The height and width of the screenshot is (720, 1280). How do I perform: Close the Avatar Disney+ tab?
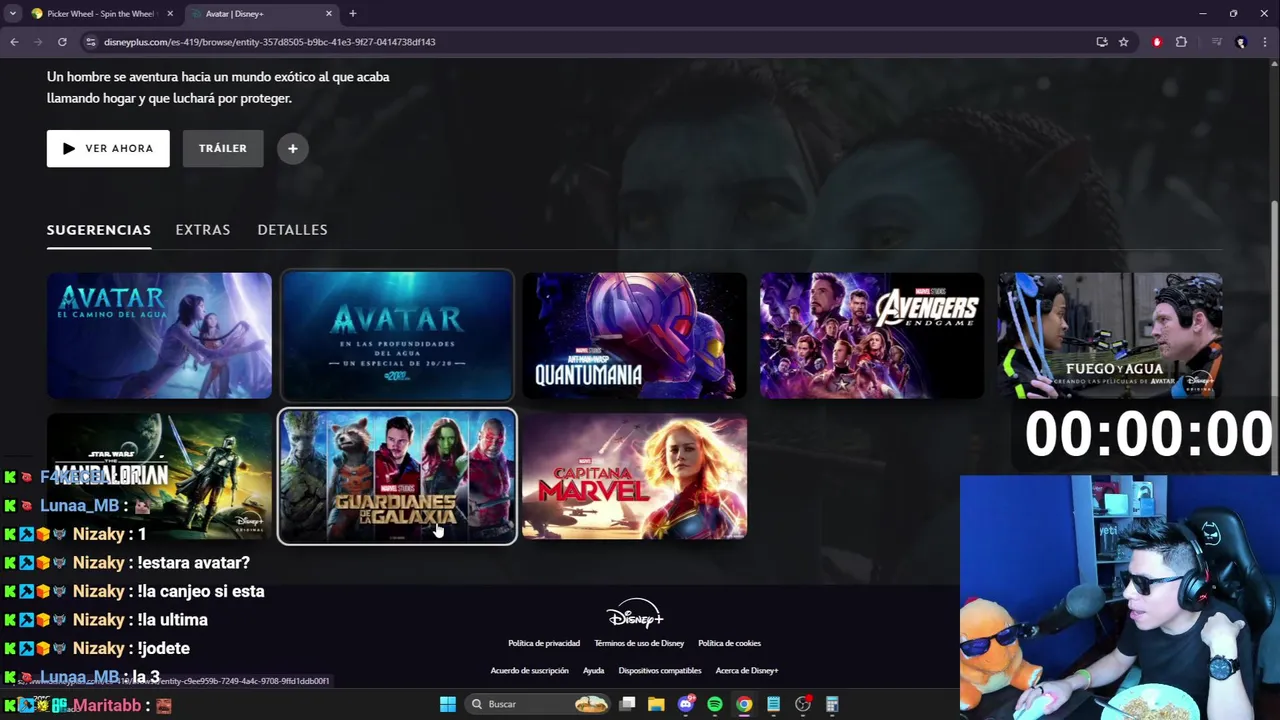point(329,14)
